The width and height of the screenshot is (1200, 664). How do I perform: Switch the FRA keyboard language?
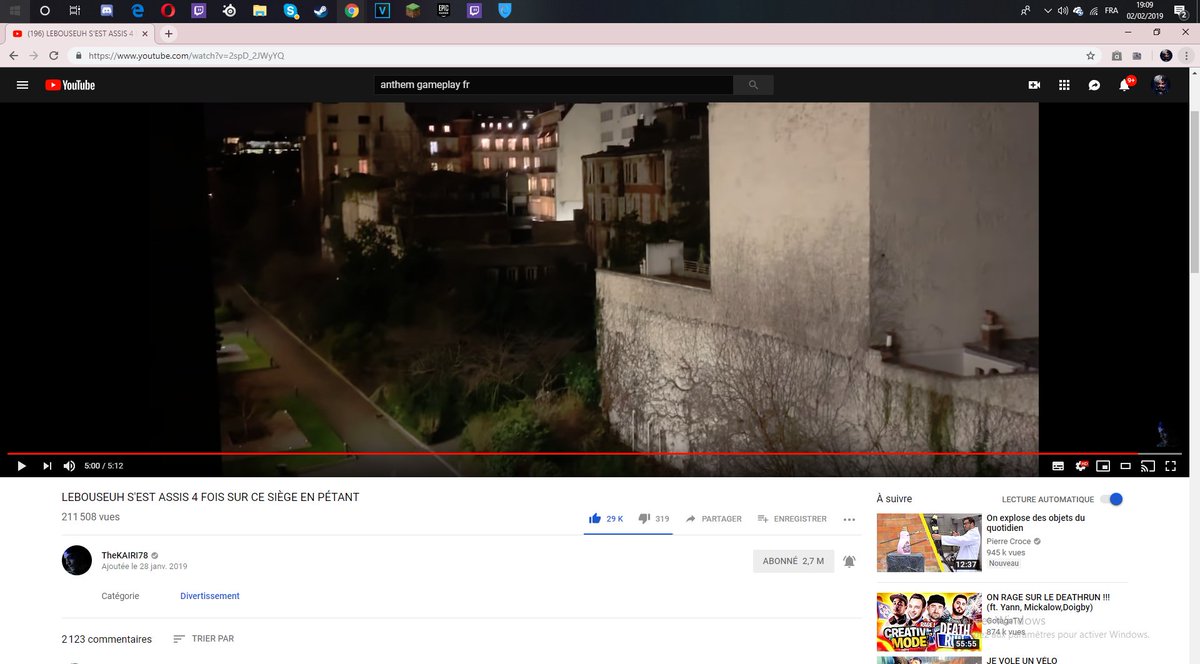click(1112, 10)
